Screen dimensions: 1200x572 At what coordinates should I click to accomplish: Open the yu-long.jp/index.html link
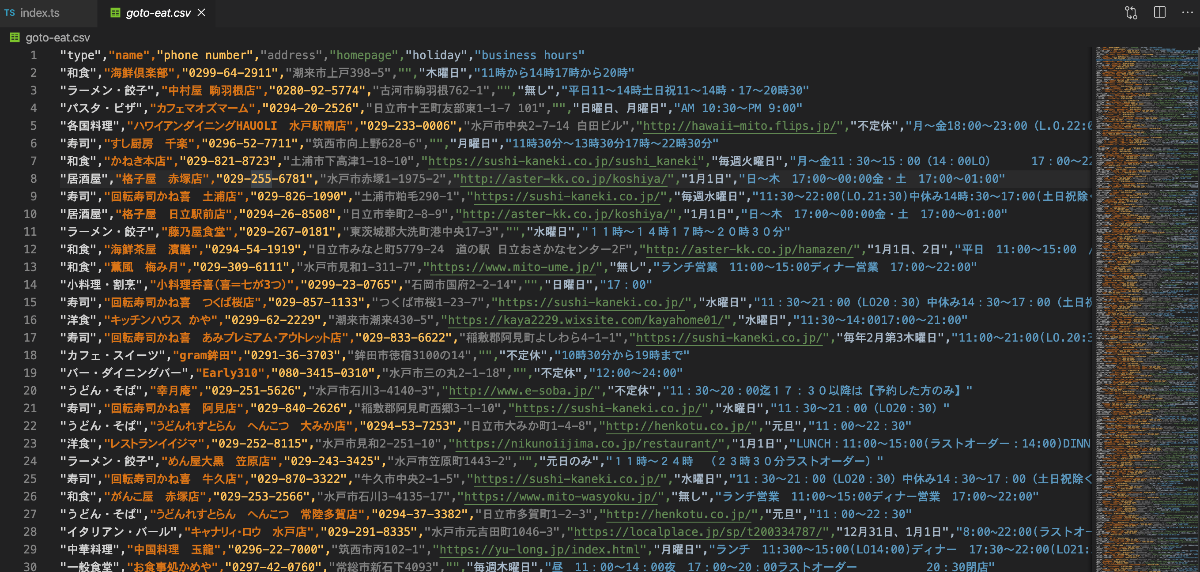click(x=538, y=550)
